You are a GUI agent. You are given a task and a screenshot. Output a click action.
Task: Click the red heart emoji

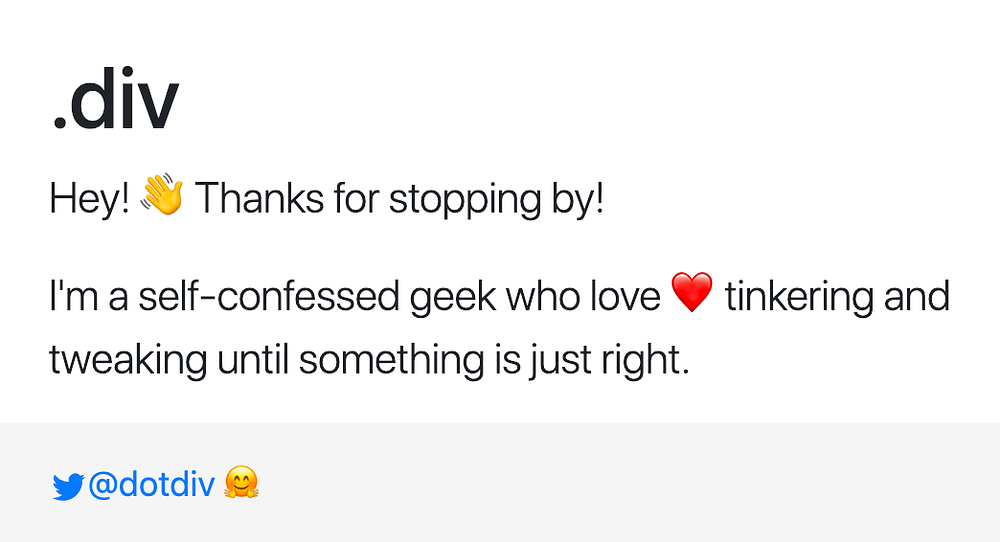pos(692,295)
